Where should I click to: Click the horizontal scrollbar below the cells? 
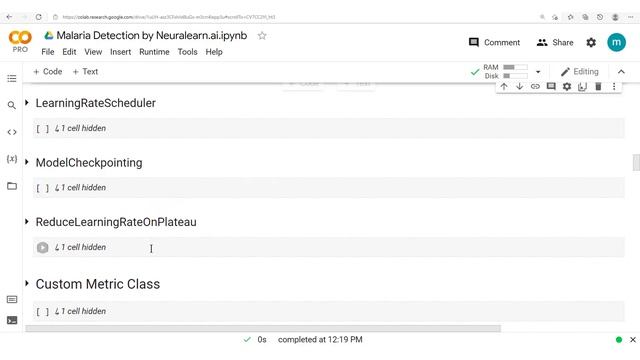click(263, 329)
